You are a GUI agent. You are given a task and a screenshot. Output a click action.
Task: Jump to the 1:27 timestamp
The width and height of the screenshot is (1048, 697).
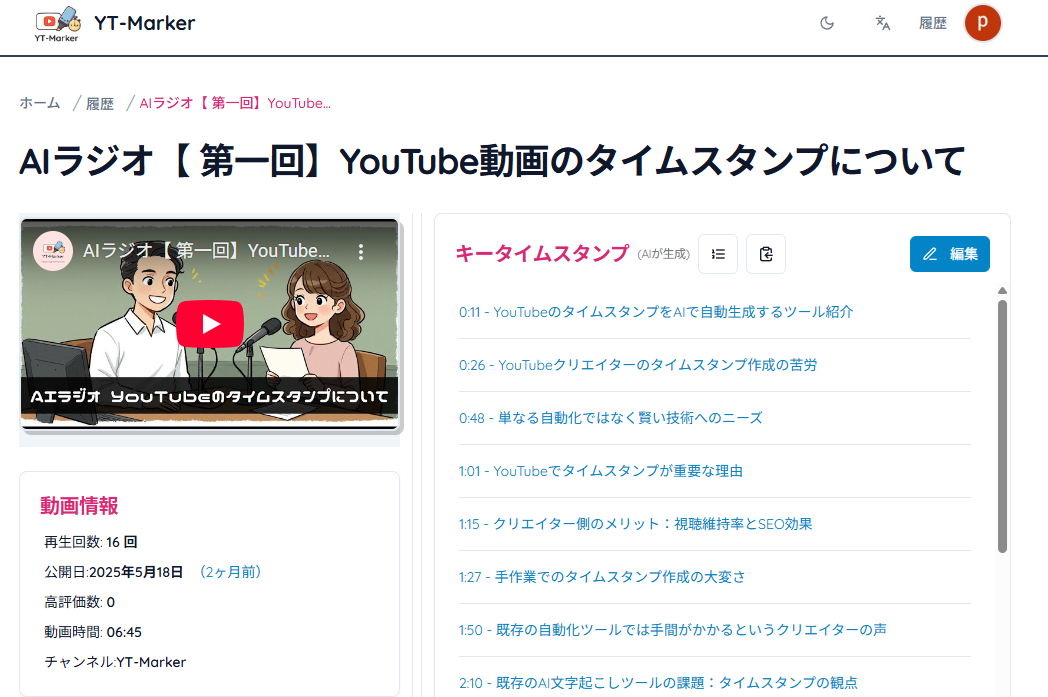tap(602, 577)
